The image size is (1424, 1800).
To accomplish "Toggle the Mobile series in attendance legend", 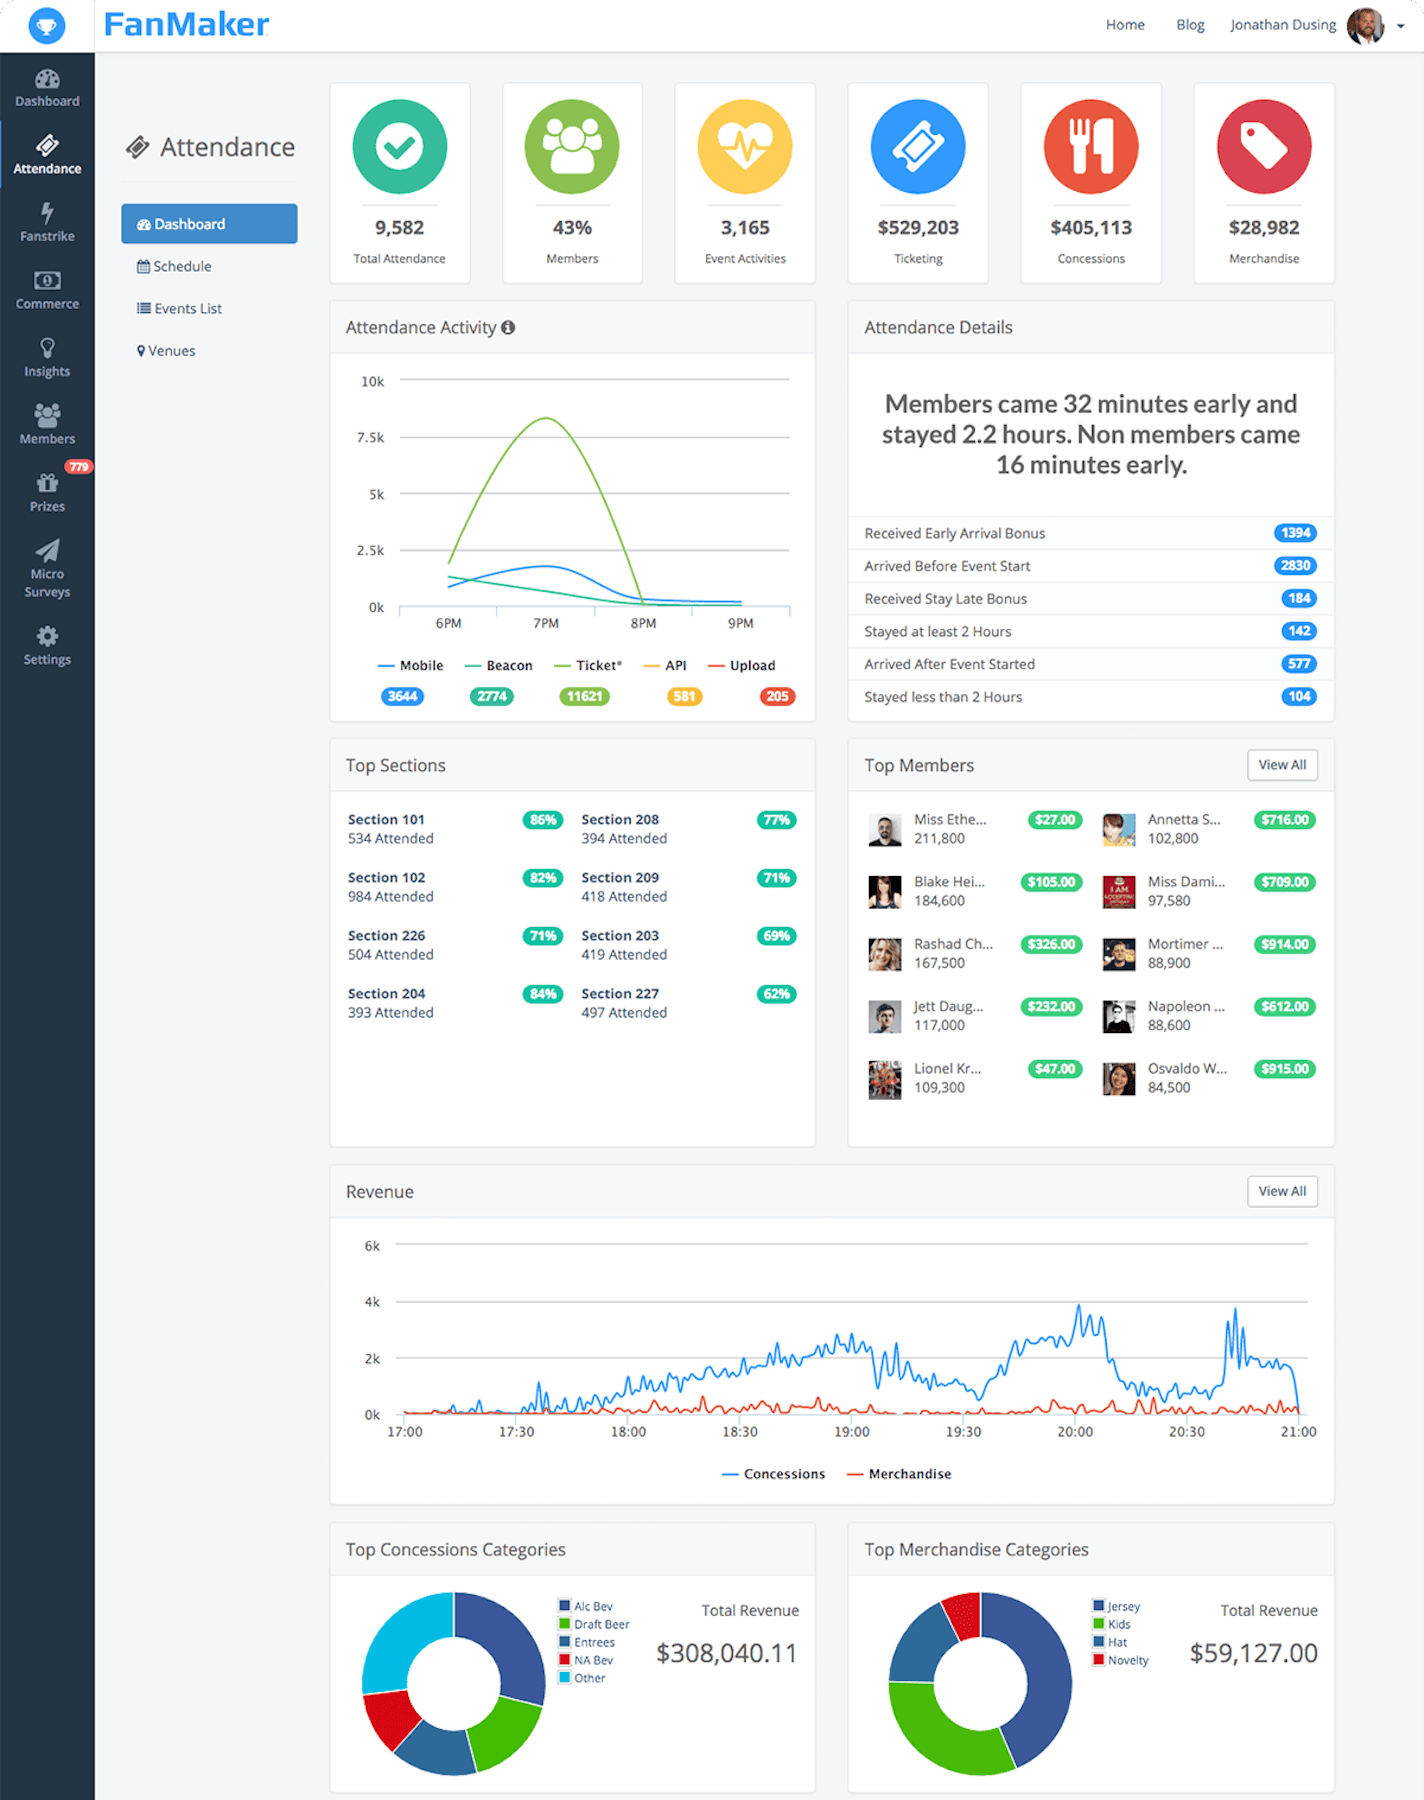I will 411,666.
